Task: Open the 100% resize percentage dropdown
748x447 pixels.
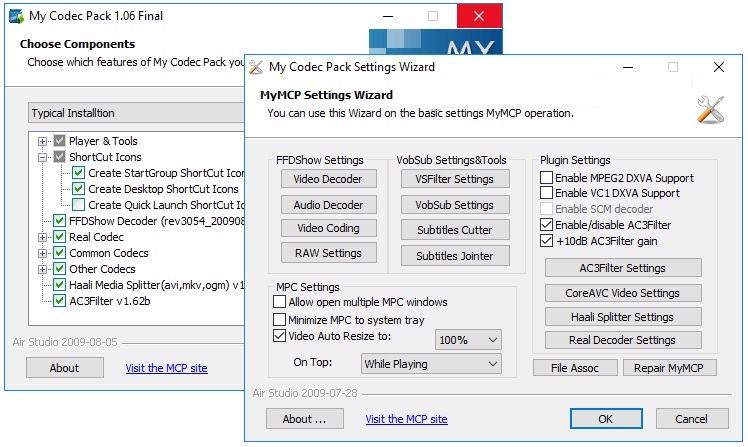Action: pyautogui.click(x=467, y=340)
